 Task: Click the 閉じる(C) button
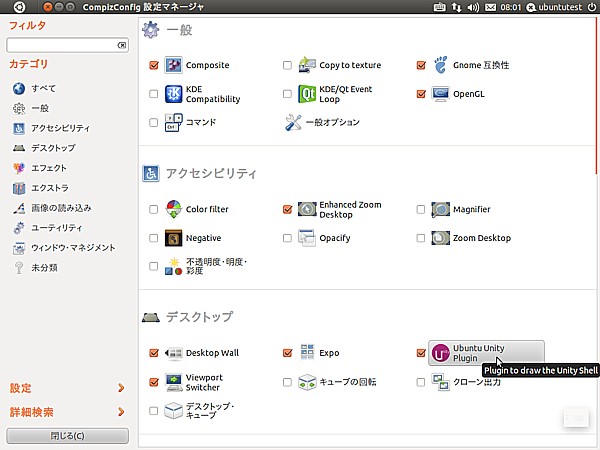(67, 436)
